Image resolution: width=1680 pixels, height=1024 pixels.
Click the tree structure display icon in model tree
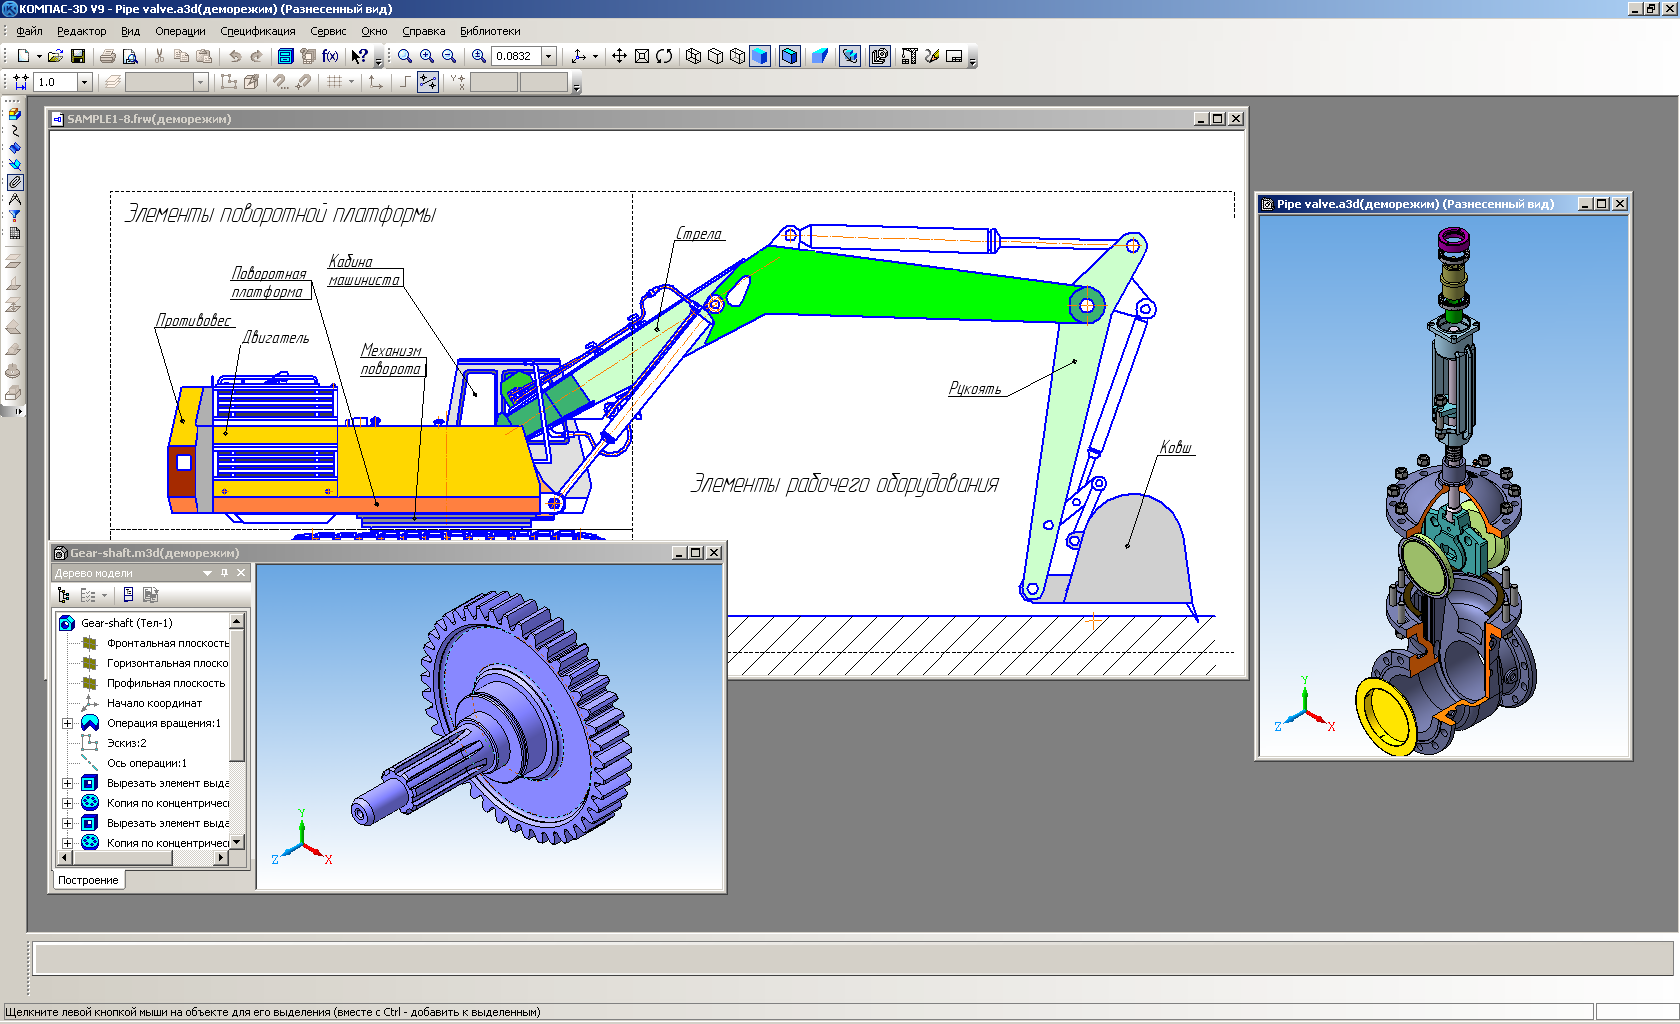click(x=64, y=595)
